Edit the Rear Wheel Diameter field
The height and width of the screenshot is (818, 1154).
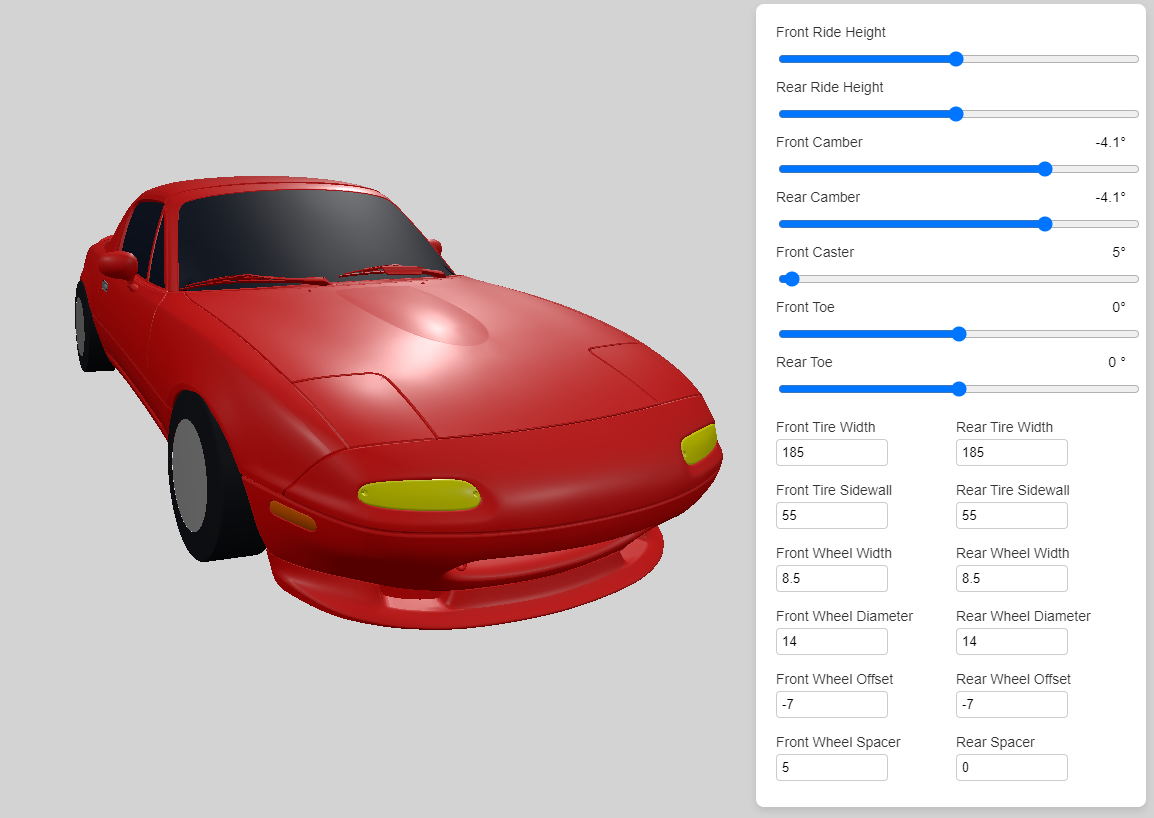coord(1011,642)
